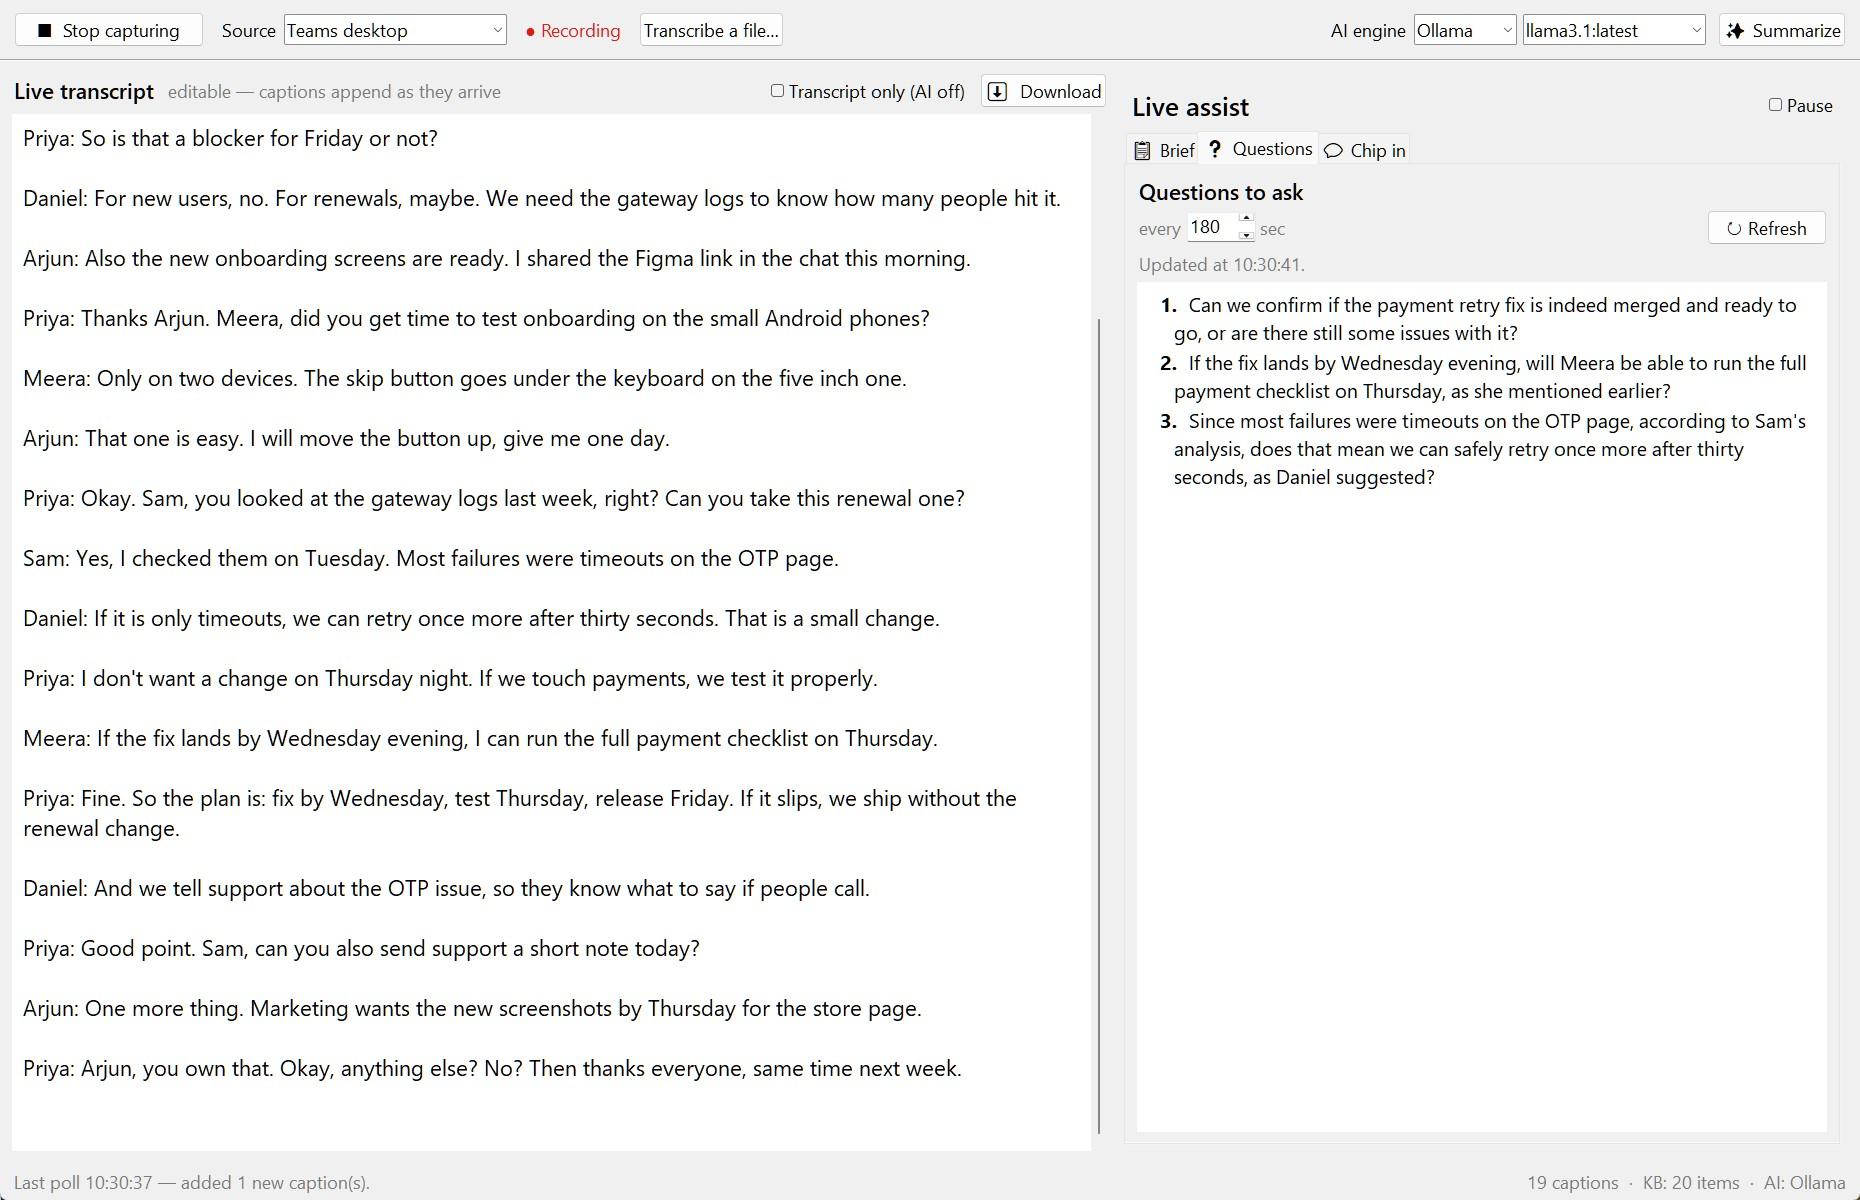Click Arjun's line about the Figma link
1860x1200 pixels.
497,258
